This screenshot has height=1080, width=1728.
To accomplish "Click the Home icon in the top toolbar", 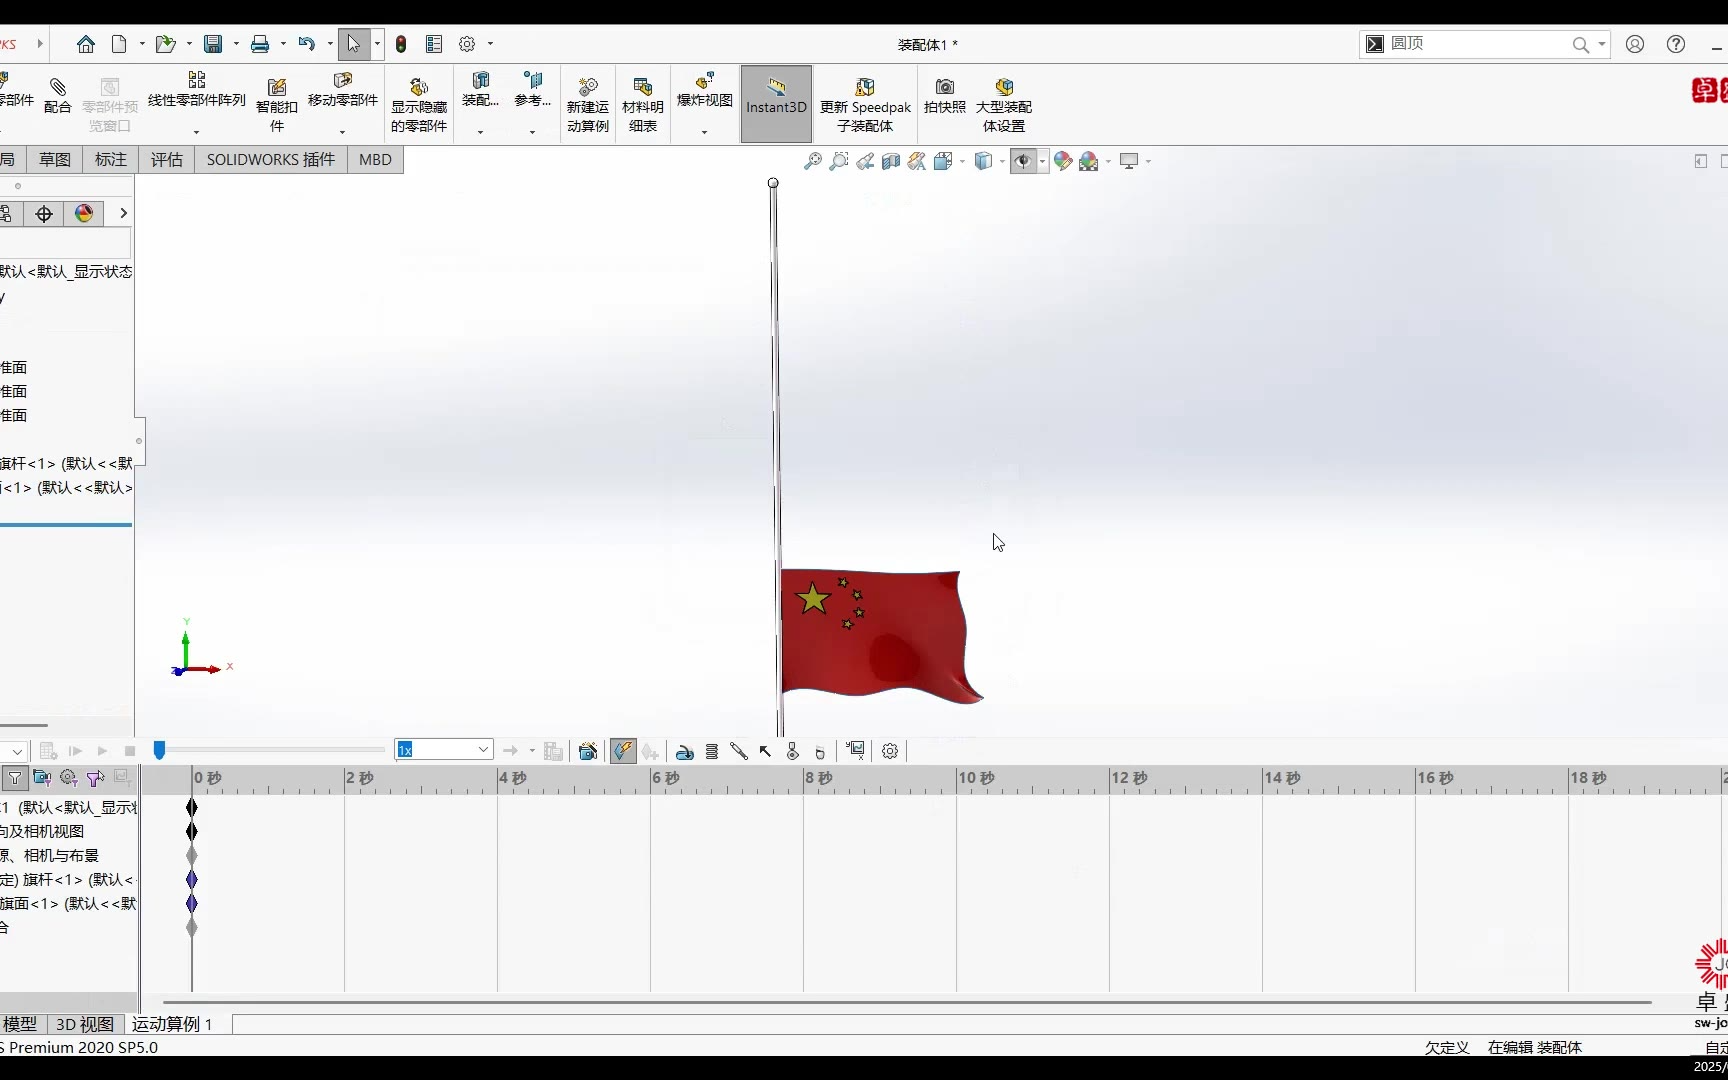I will click(x=86, y=44).
